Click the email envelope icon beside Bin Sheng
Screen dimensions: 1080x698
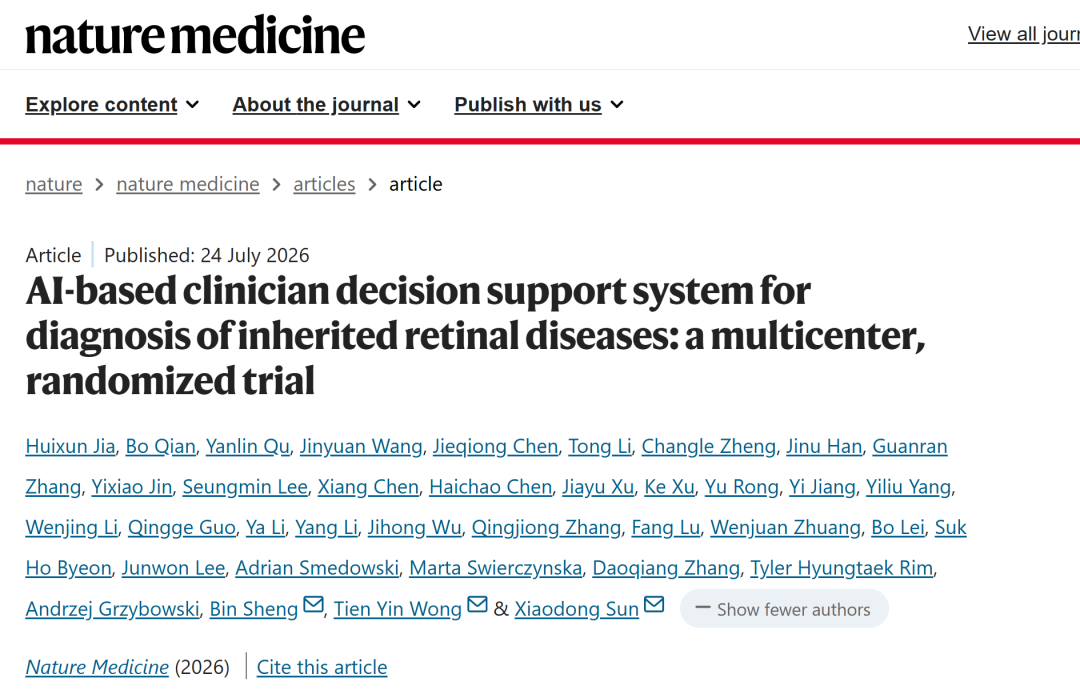click(x=313, y=605)
